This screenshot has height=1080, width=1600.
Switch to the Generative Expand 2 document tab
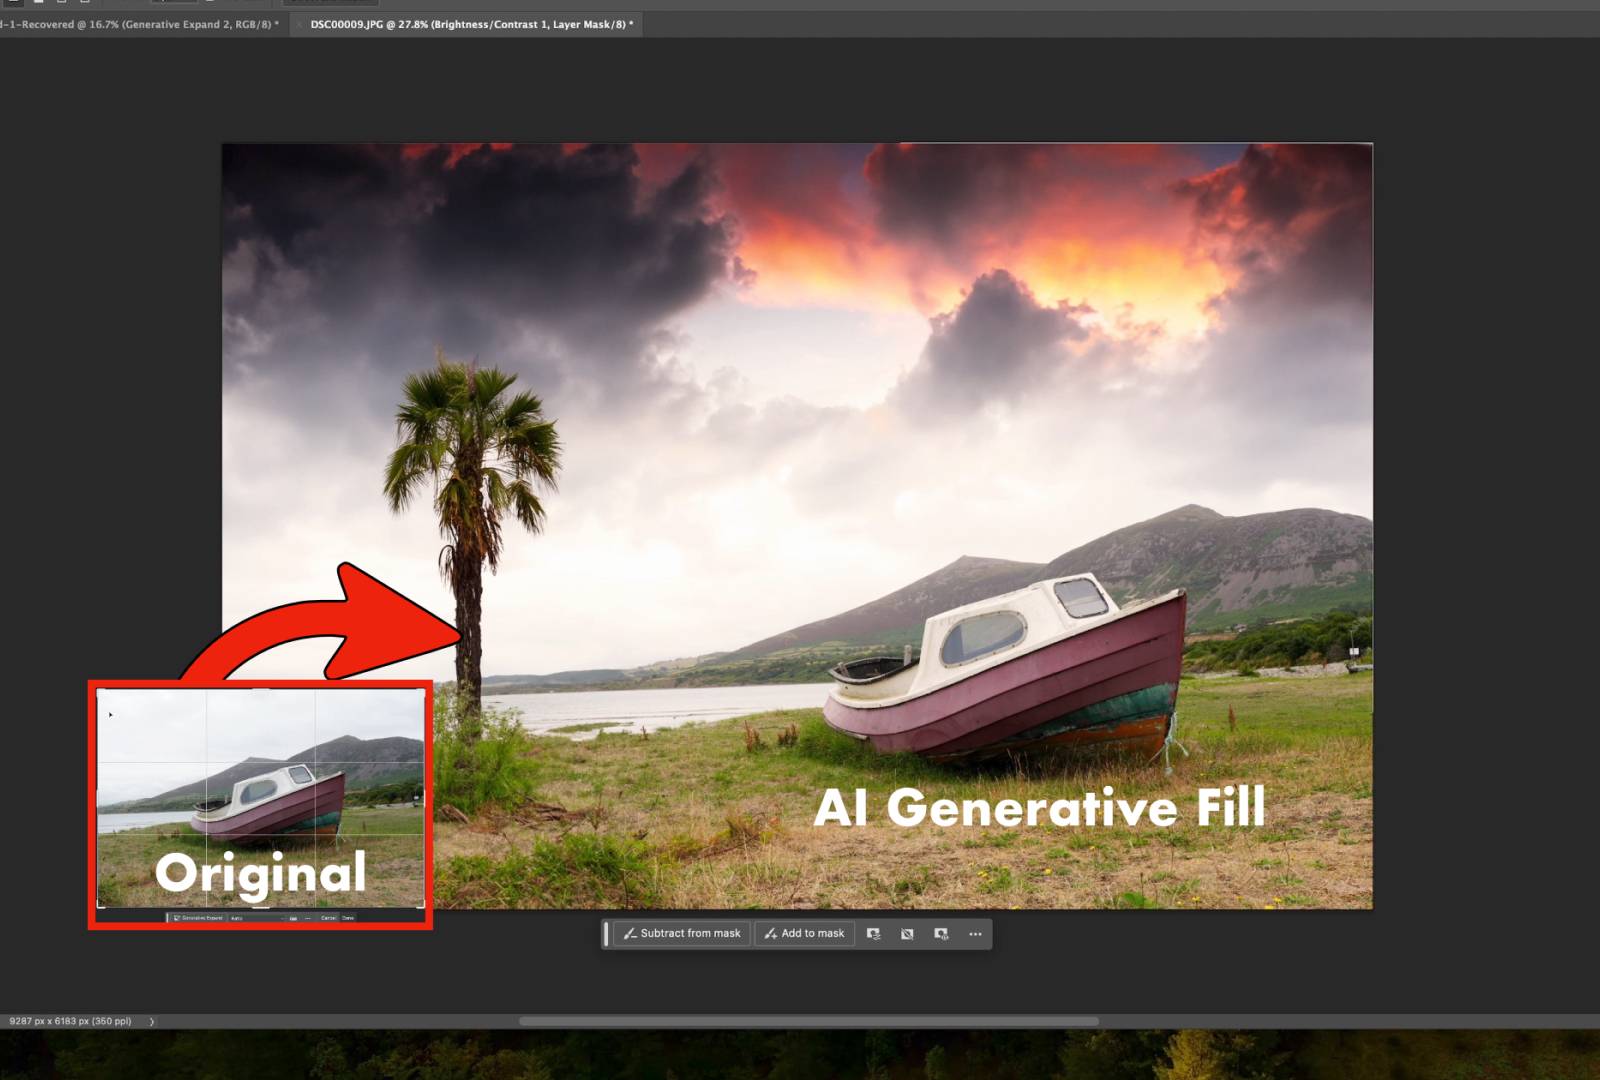[x=140, y=24]
